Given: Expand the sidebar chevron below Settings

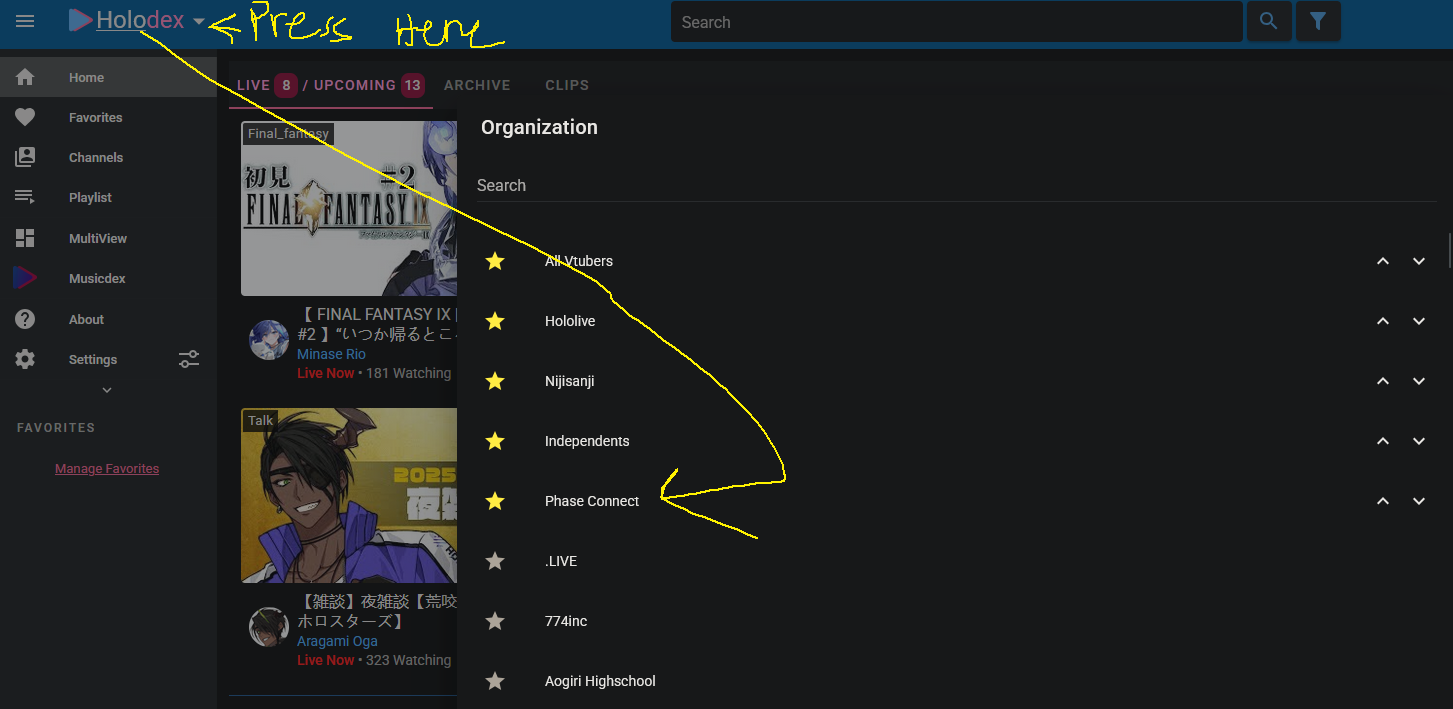Looking at the screenshot, I should (x=107, y=390).
